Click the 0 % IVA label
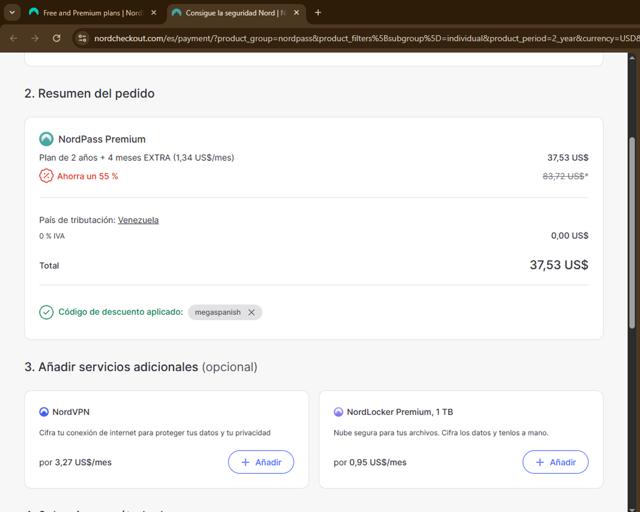The height and width of the screenshot is (512, 640). pyautogui.click(x=52, y=236)
